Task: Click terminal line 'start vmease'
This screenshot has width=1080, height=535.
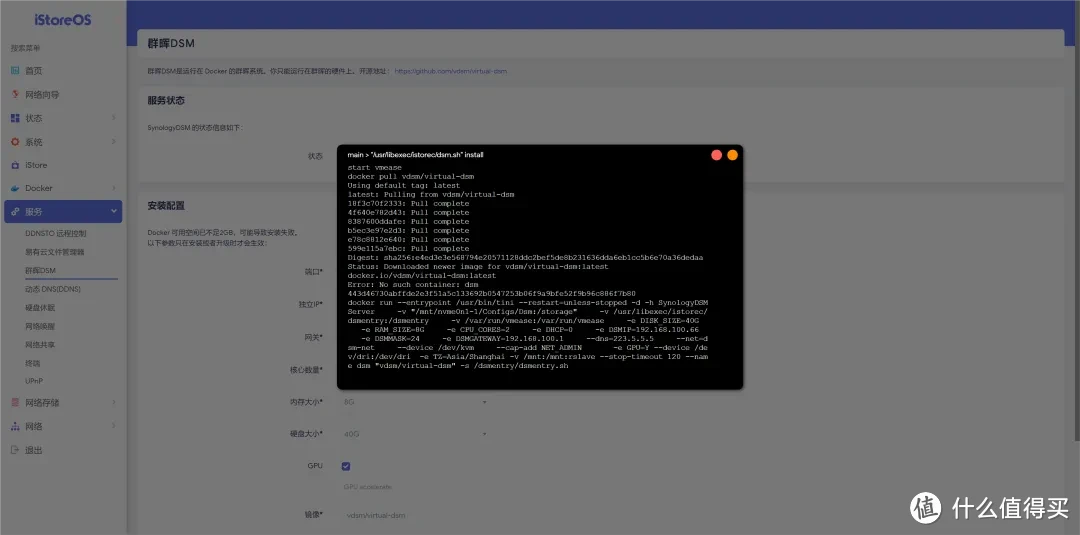Action: point(375,167)
